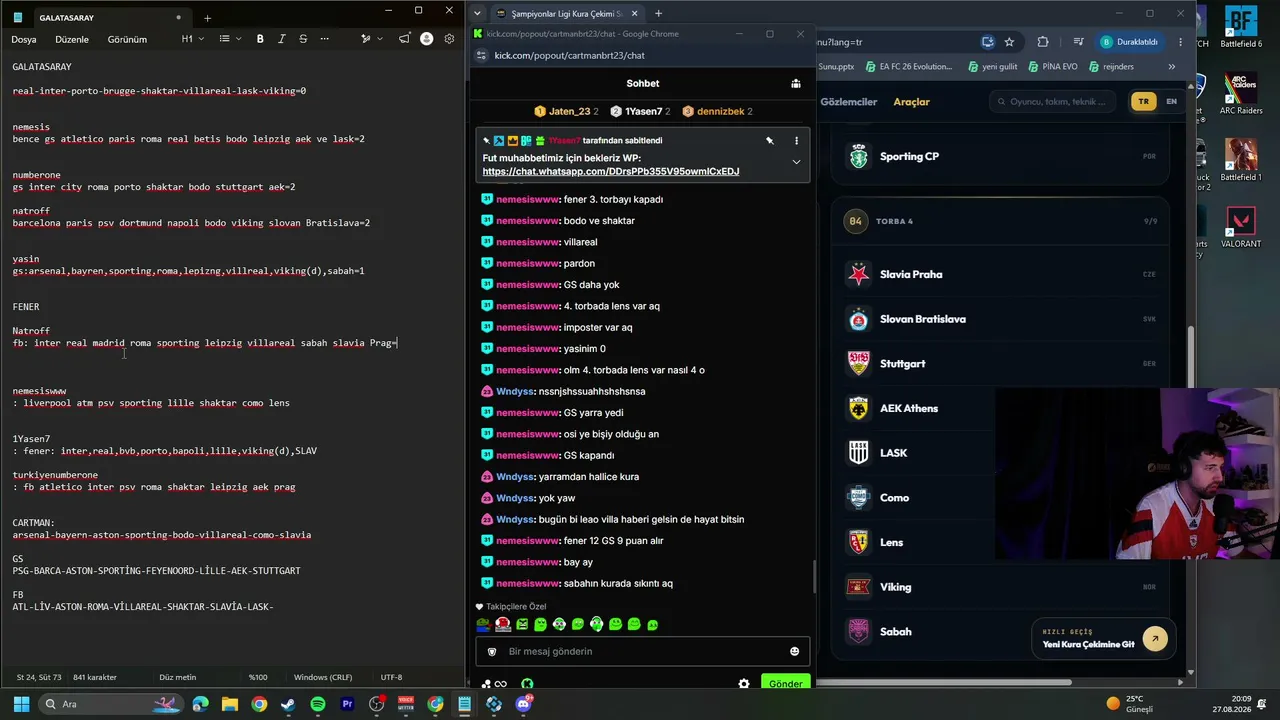Viewport: 1280px width, 720px height.
Task: Bookmark this page with the star icon
Action: (1010, 42)
